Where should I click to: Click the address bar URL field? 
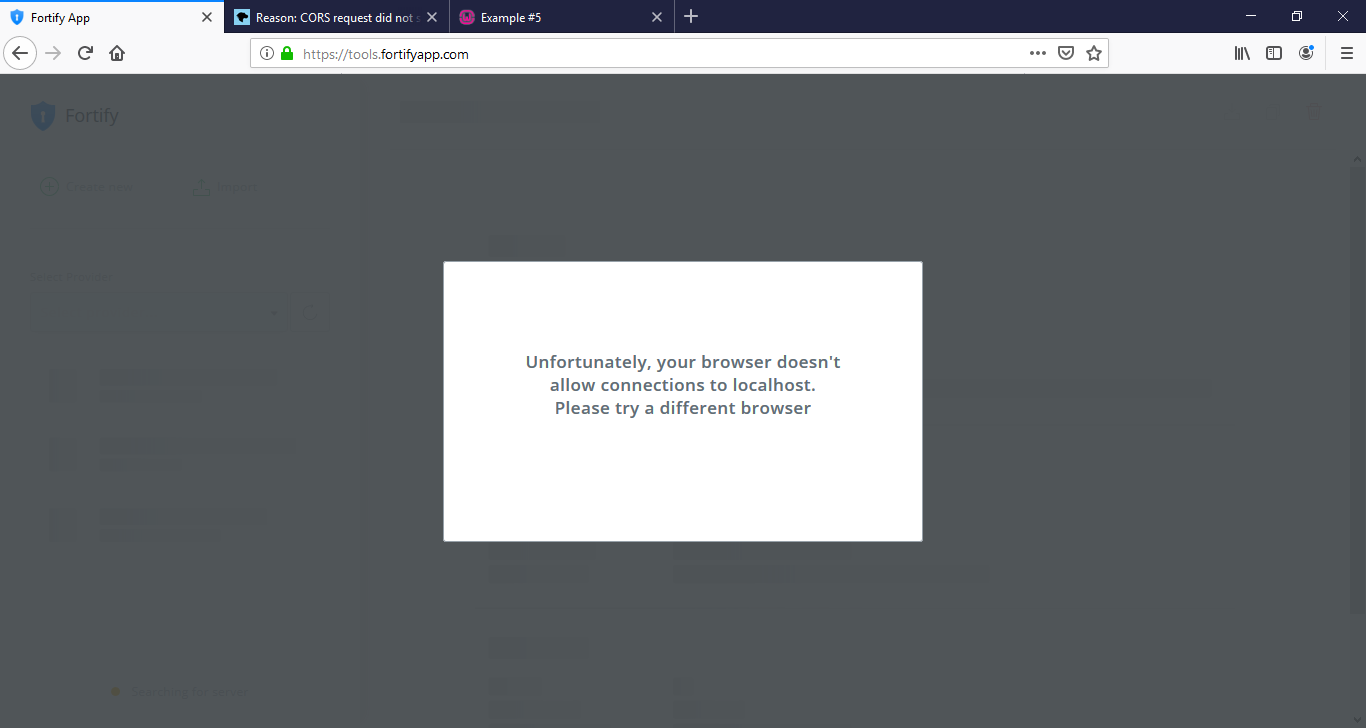(600, 54)
